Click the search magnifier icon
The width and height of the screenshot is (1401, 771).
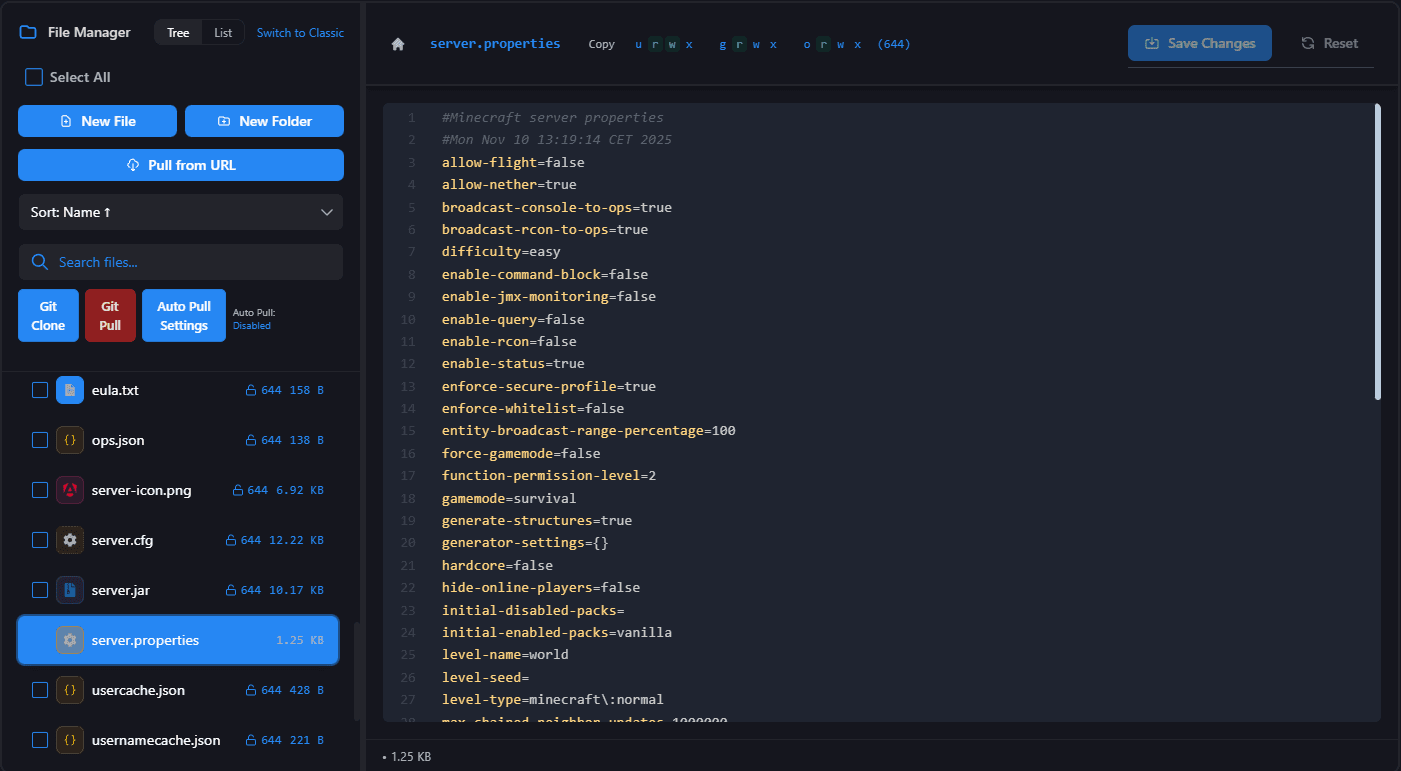coord(40,262)
